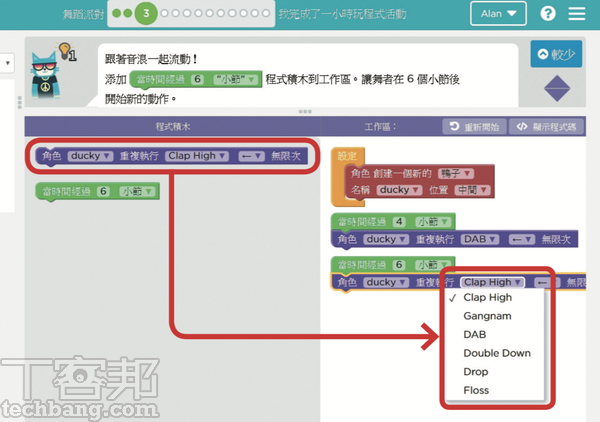Click the purple diamond icon
Screen dimensions: 600x422
click(557, 88)
